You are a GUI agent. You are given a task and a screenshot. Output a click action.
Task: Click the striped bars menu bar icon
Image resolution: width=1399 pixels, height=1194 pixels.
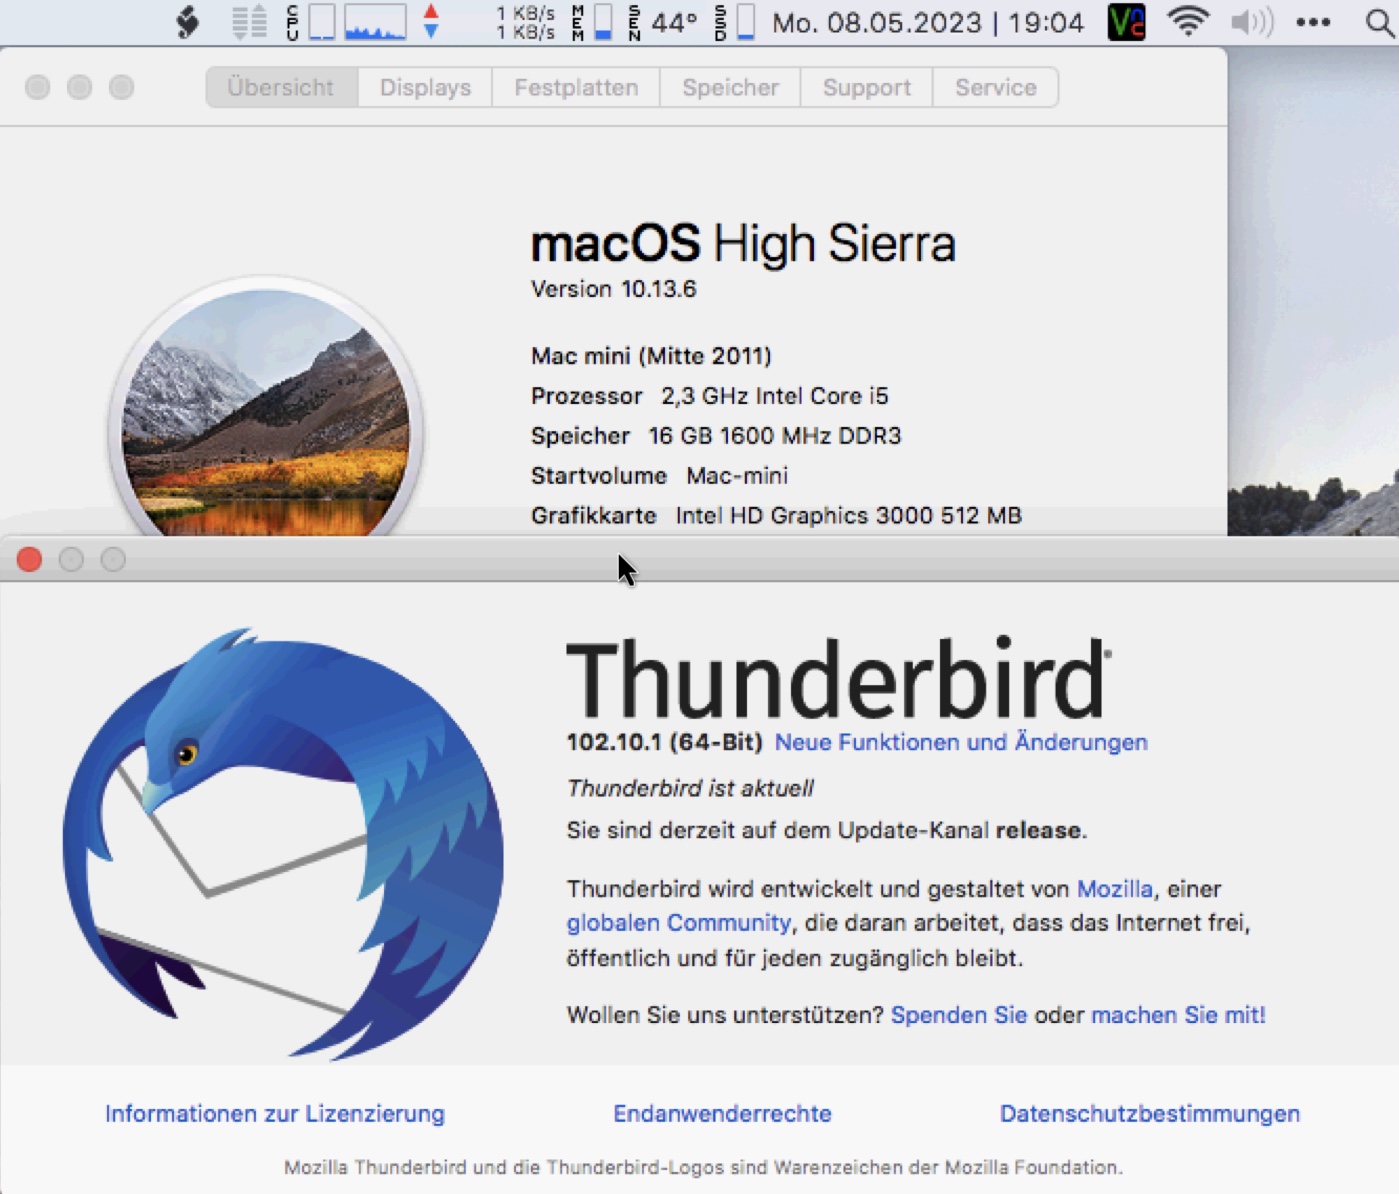coord(249,22)
